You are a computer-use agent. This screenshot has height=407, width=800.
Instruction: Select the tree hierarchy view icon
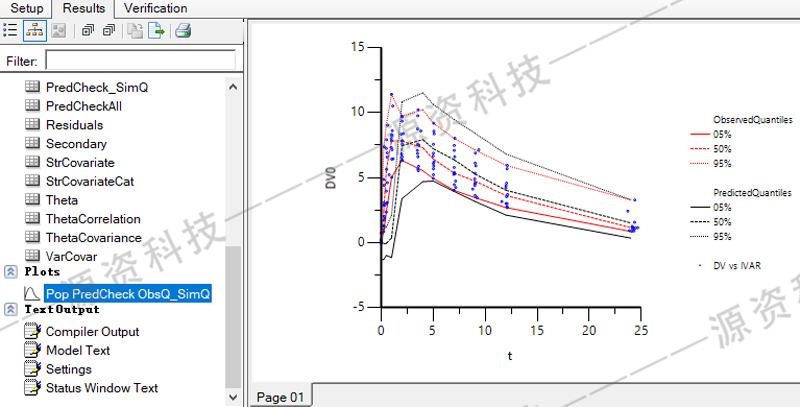point(35,31)
